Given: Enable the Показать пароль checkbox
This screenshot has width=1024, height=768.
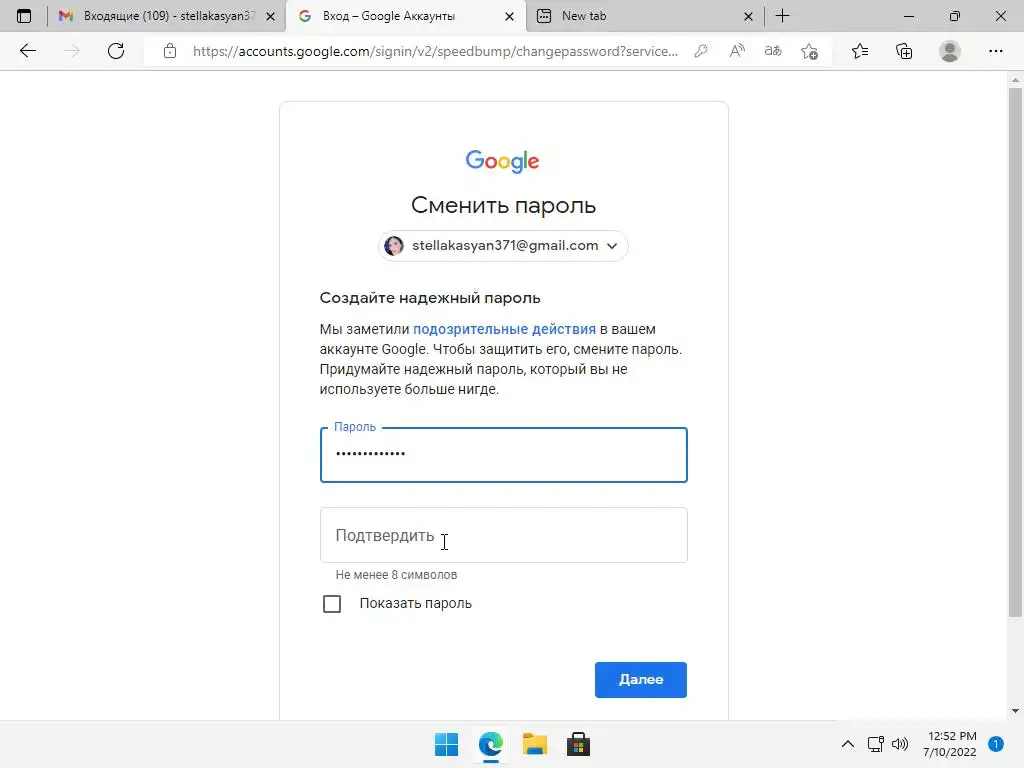Looking at the screenshot, I should (x=332, y=603).
